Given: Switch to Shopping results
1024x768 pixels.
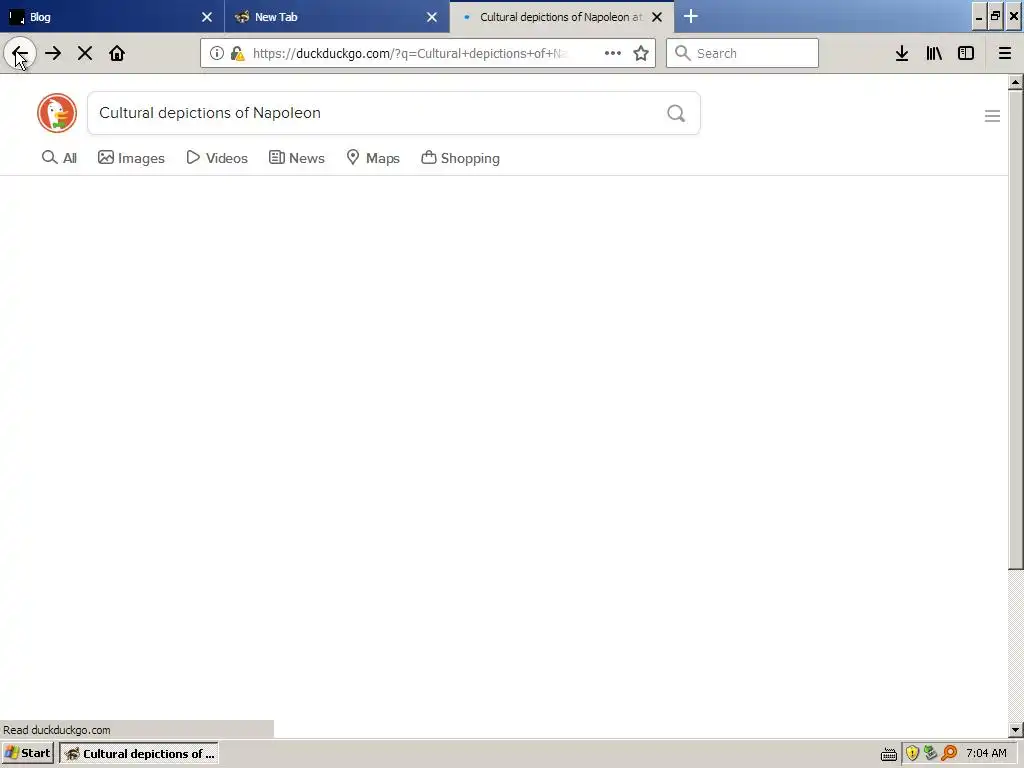Looking at the screenshot, I should coord(460,158).
